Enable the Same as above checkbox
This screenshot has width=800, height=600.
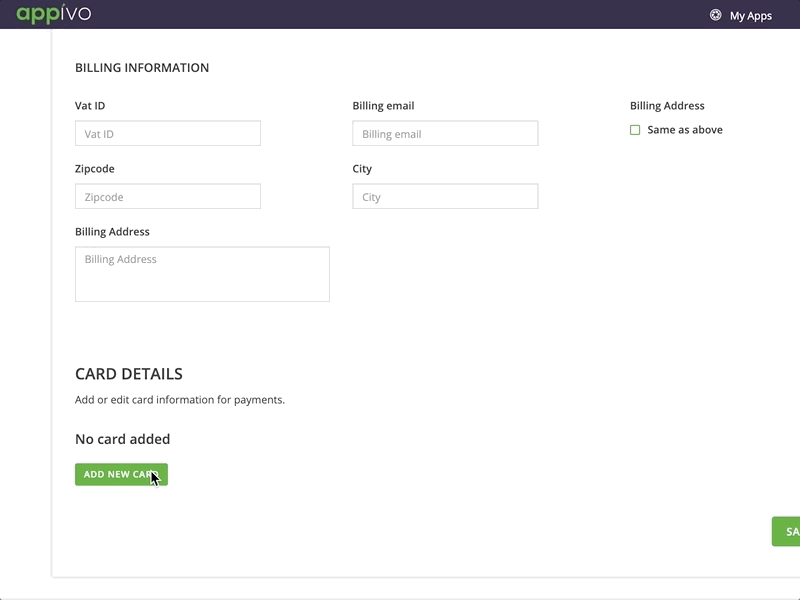click(637, 129)
